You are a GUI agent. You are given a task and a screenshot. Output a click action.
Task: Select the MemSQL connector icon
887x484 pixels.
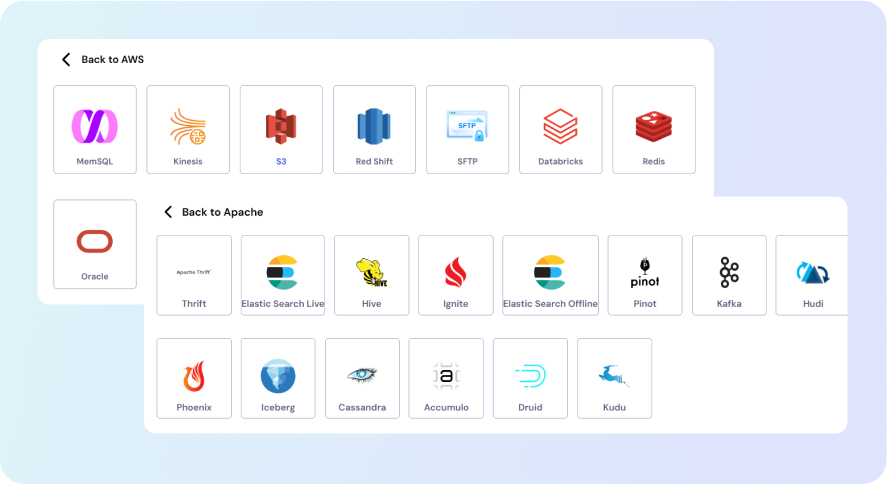click(x=94, y=126)
